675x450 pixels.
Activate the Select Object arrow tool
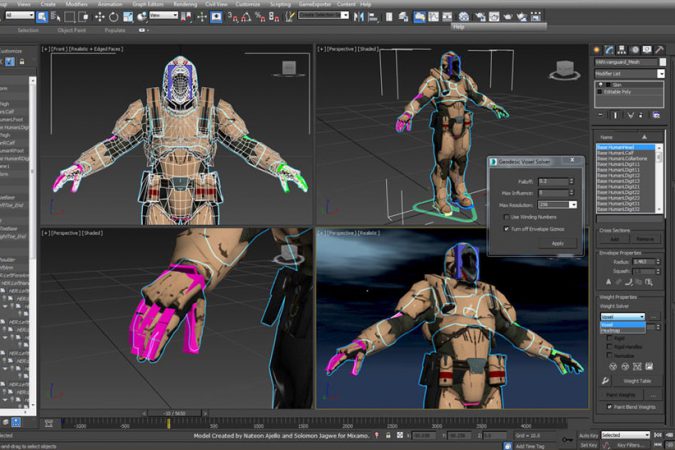click(x=42, y=17)
